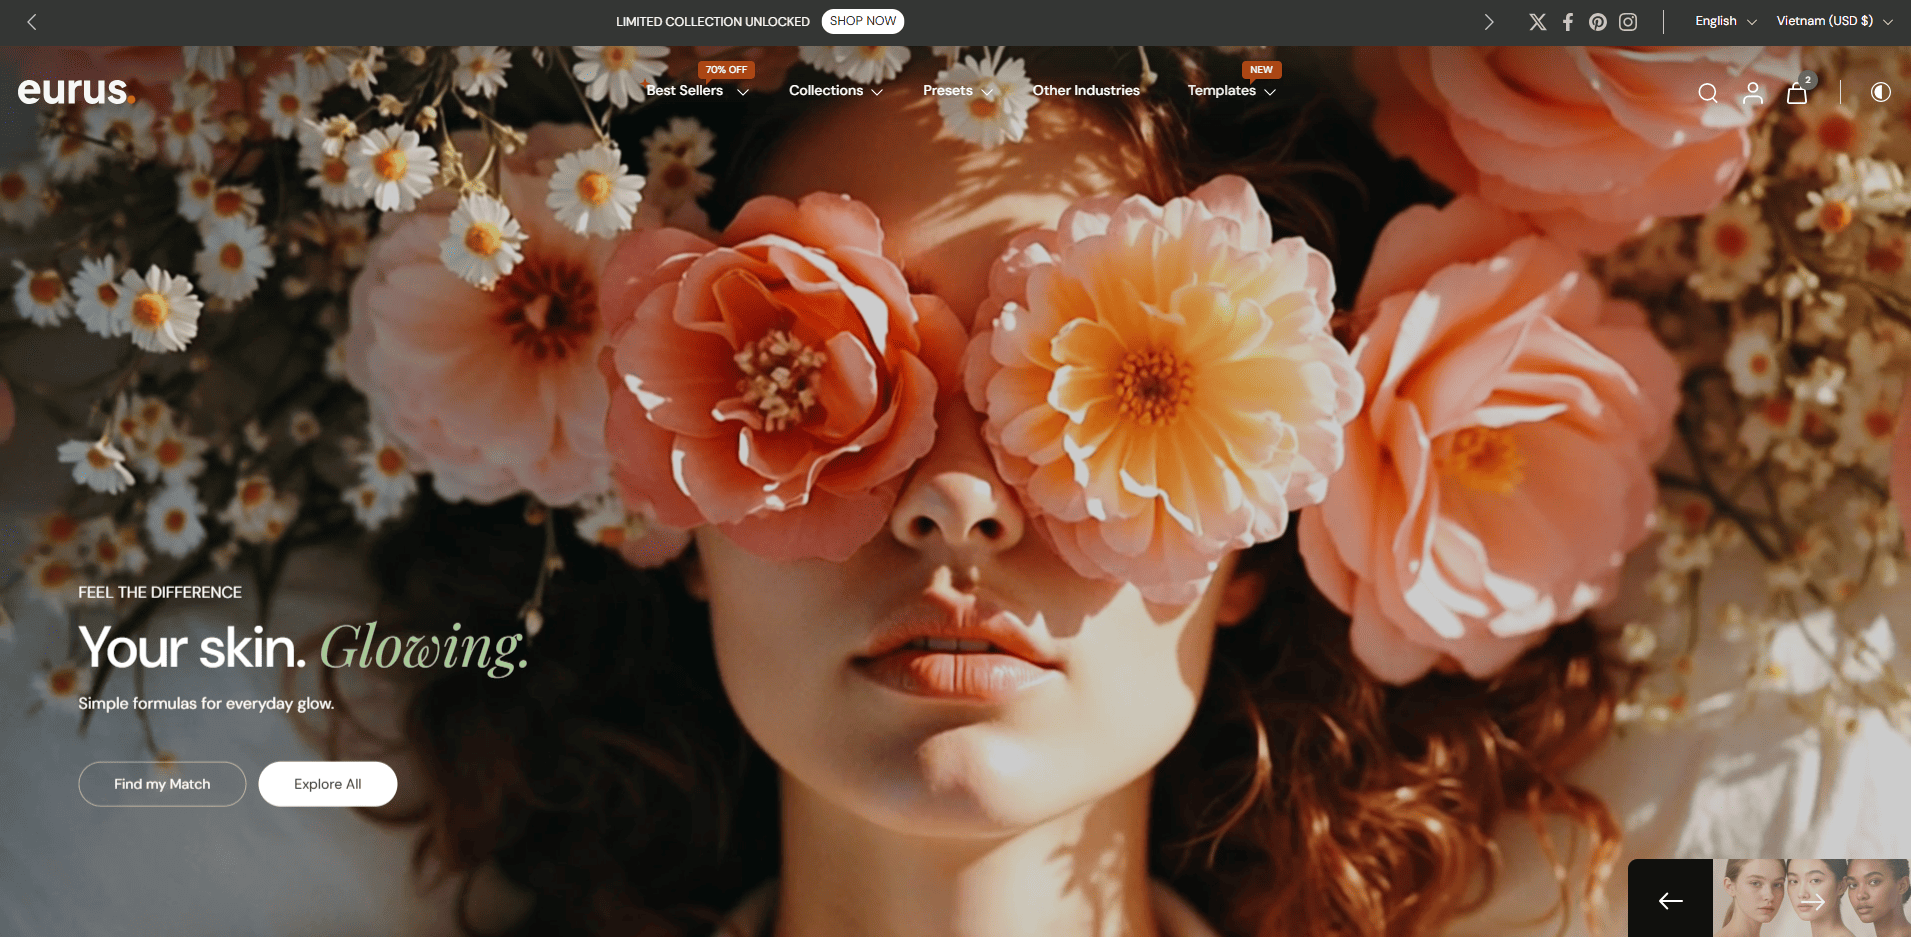Toggle dark mode with the contrast icon
This screenshot has width=1911, height=937.
point(1879,92)
